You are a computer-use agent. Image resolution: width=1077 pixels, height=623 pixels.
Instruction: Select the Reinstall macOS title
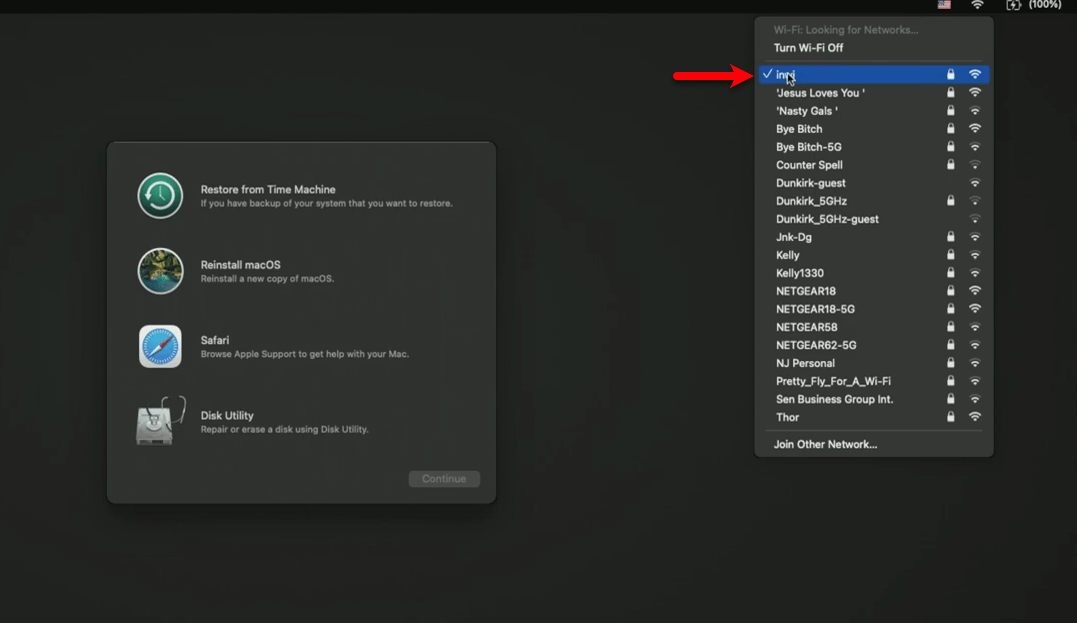point(240,264)
